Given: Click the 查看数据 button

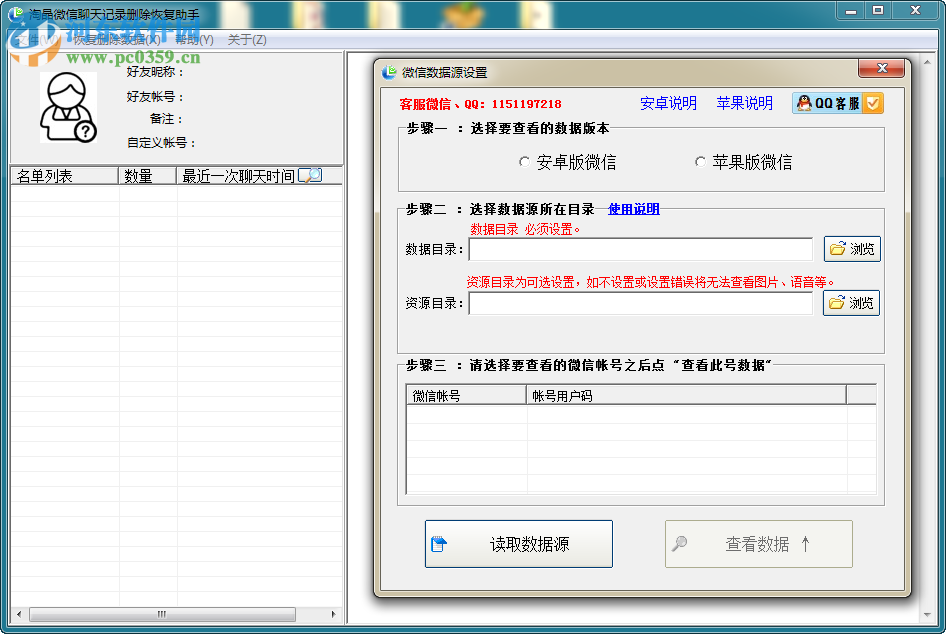Looking at the screenshot, I should [x=759, y=544].
